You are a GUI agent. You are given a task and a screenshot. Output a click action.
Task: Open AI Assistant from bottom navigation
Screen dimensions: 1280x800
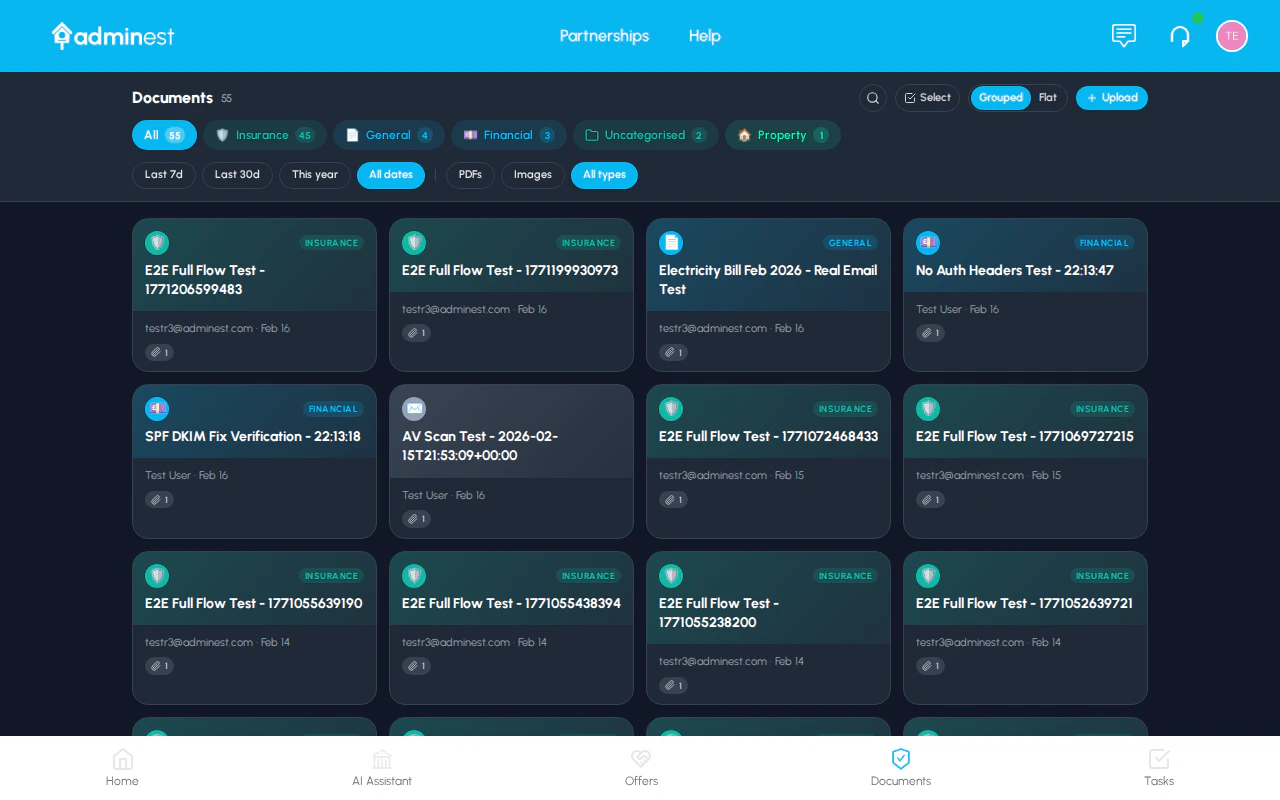pyautogui.click(x=382, y=768)
